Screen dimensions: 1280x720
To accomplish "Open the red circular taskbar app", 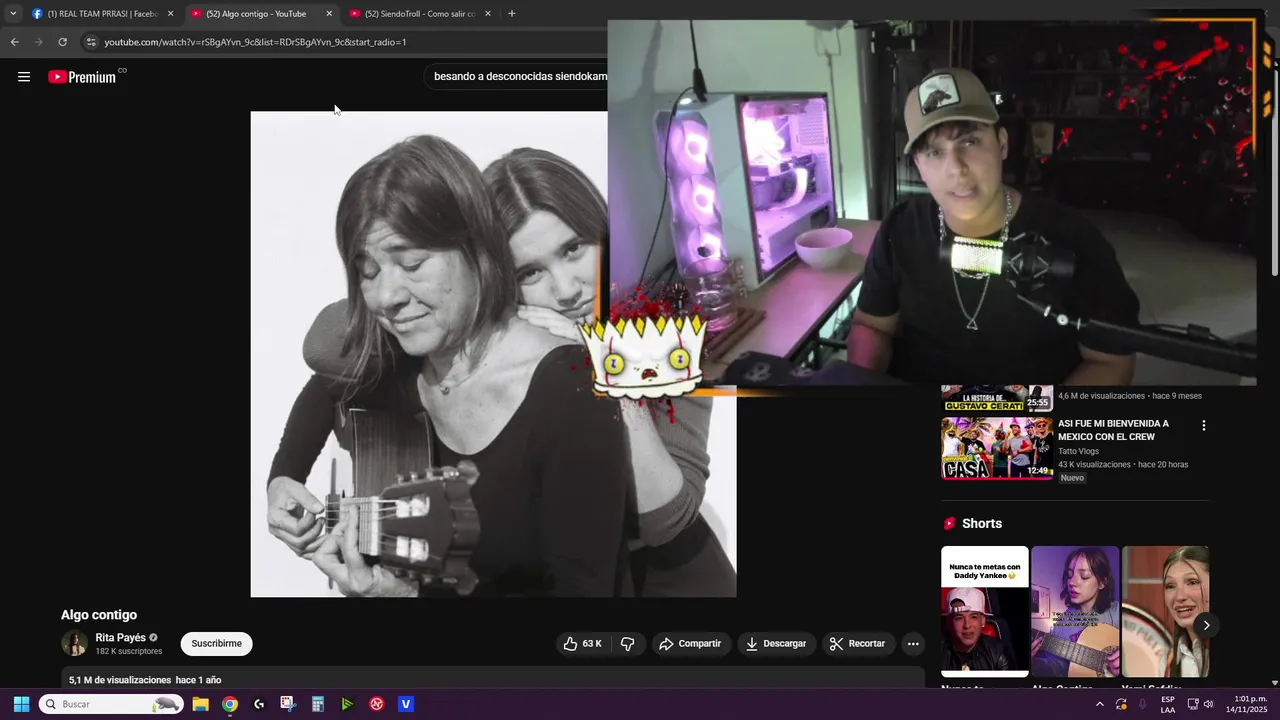I will (x=377, y=704).
